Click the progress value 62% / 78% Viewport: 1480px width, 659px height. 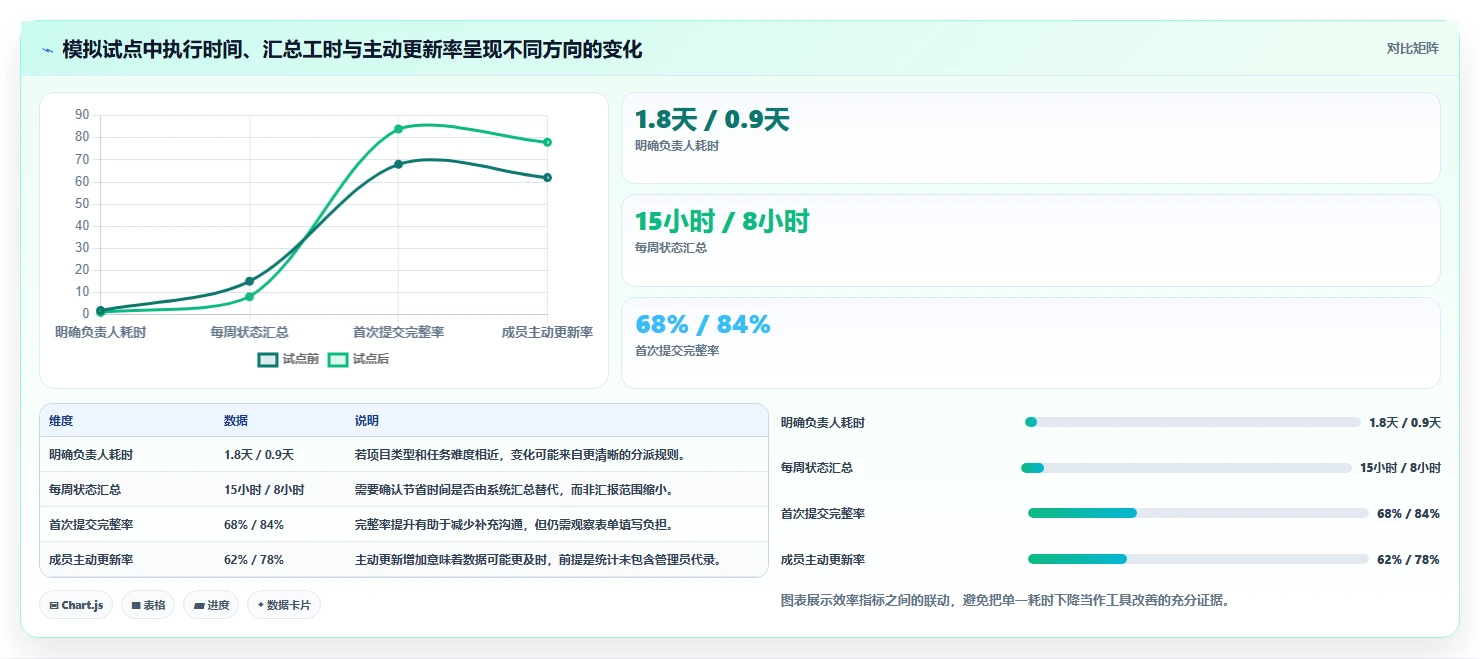1408,560
